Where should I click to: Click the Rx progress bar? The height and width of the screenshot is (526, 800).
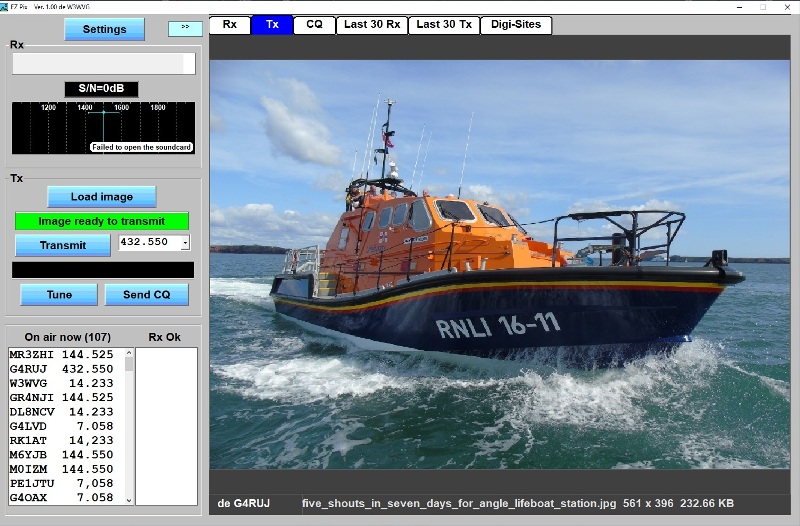point(104,64)
